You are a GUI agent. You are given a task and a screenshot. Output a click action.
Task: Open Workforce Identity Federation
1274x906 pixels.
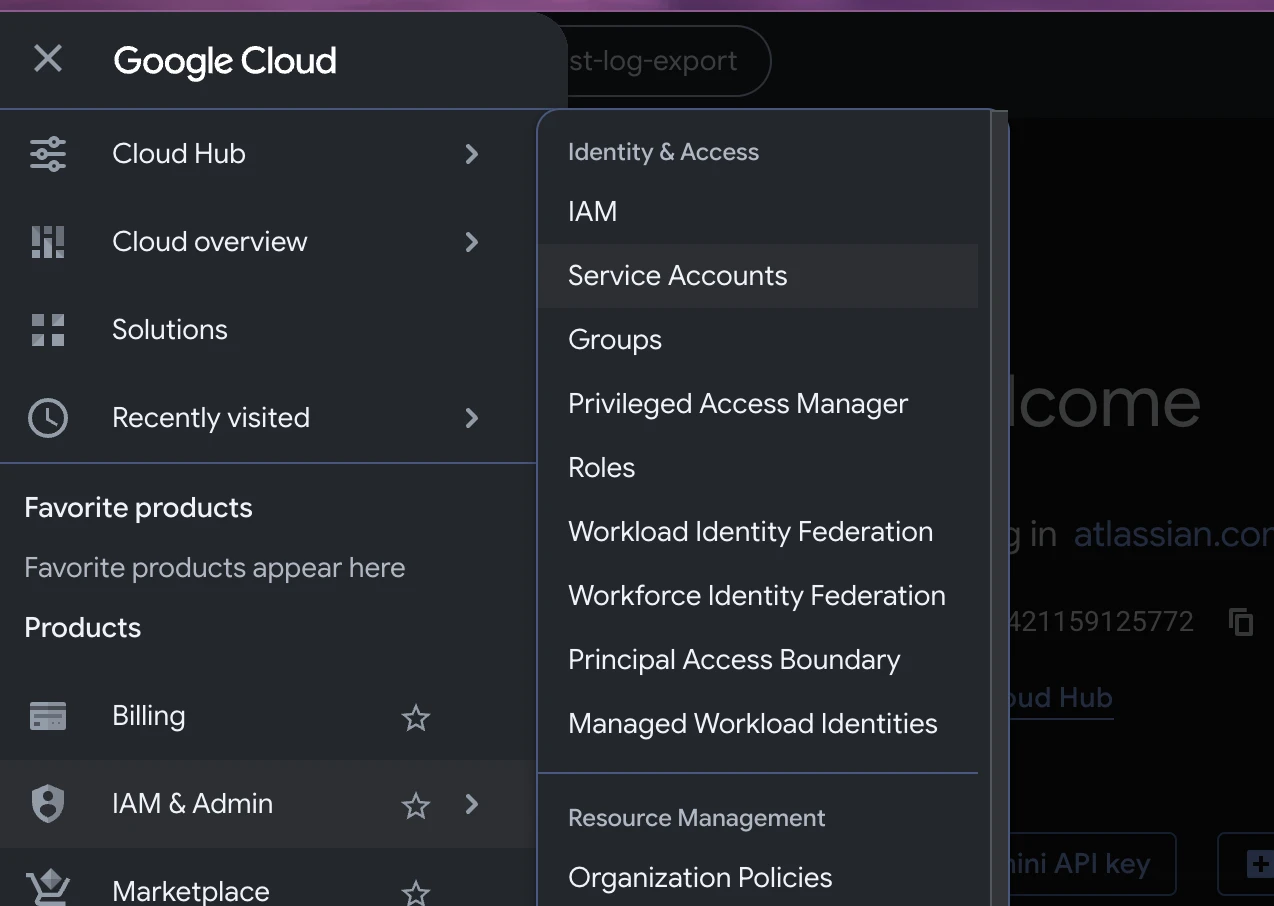click(758, 596)
